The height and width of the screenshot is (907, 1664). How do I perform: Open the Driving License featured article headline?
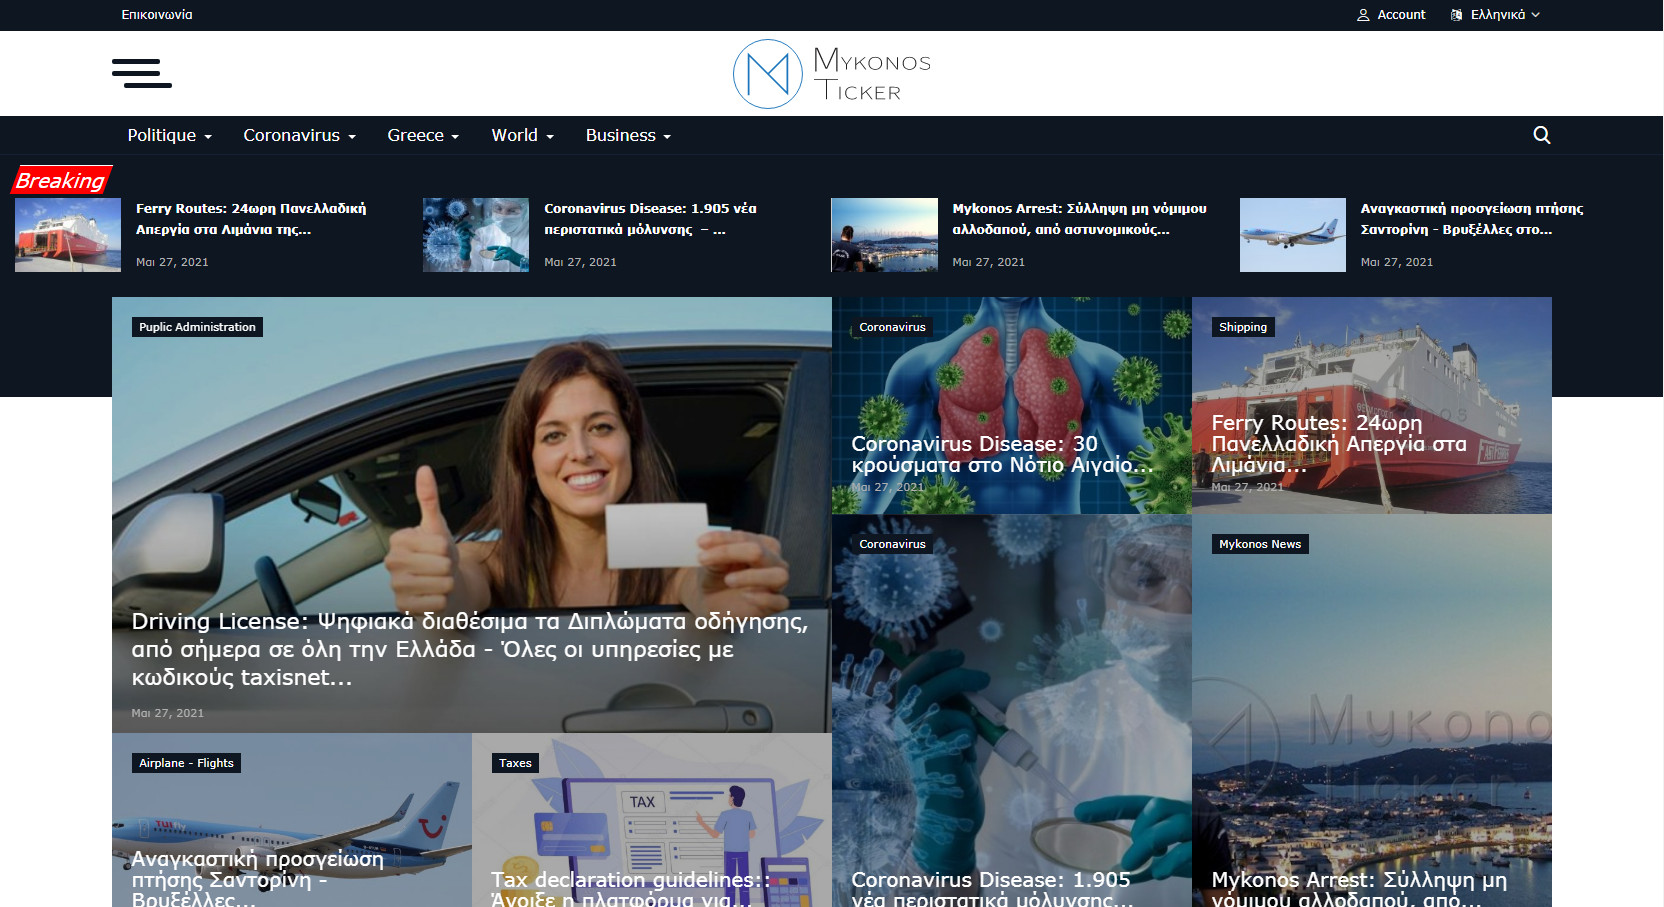(x=470, y=649)
